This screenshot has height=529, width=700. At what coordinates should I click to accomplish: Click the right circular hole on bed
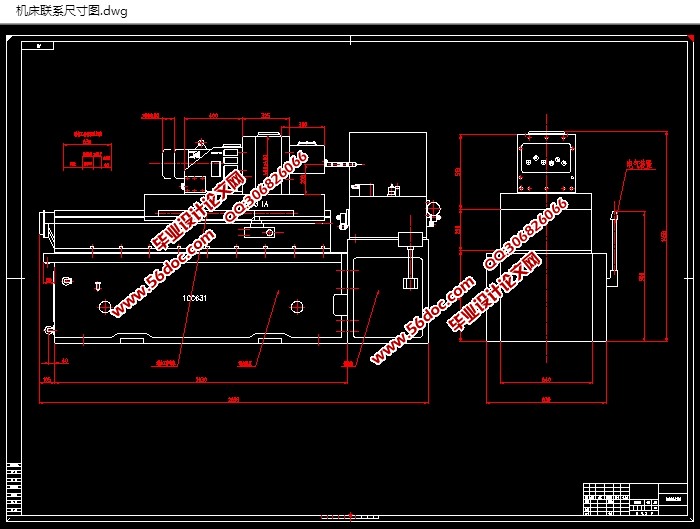pyautogui.click(x=297, y=307)
